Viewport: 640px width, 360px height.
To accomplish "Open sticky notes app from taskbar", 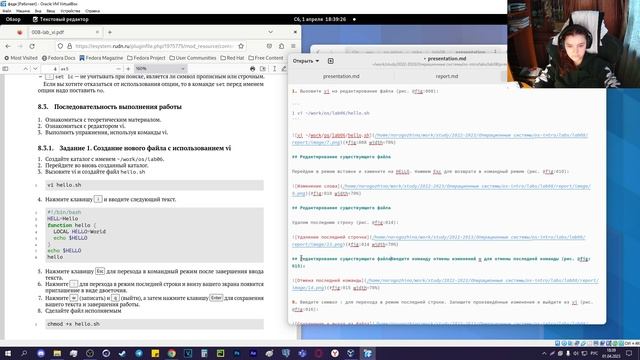I will (x=155, y=353).
